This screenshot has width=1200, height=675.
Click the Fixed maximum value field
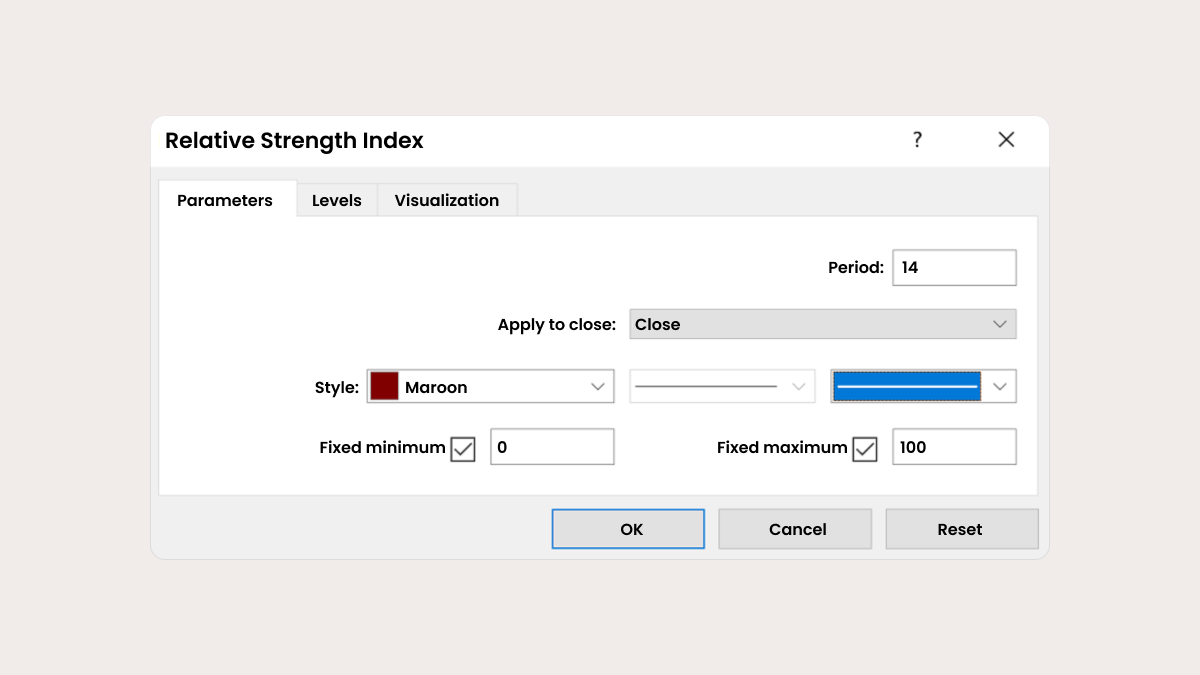tap(954, 447)
